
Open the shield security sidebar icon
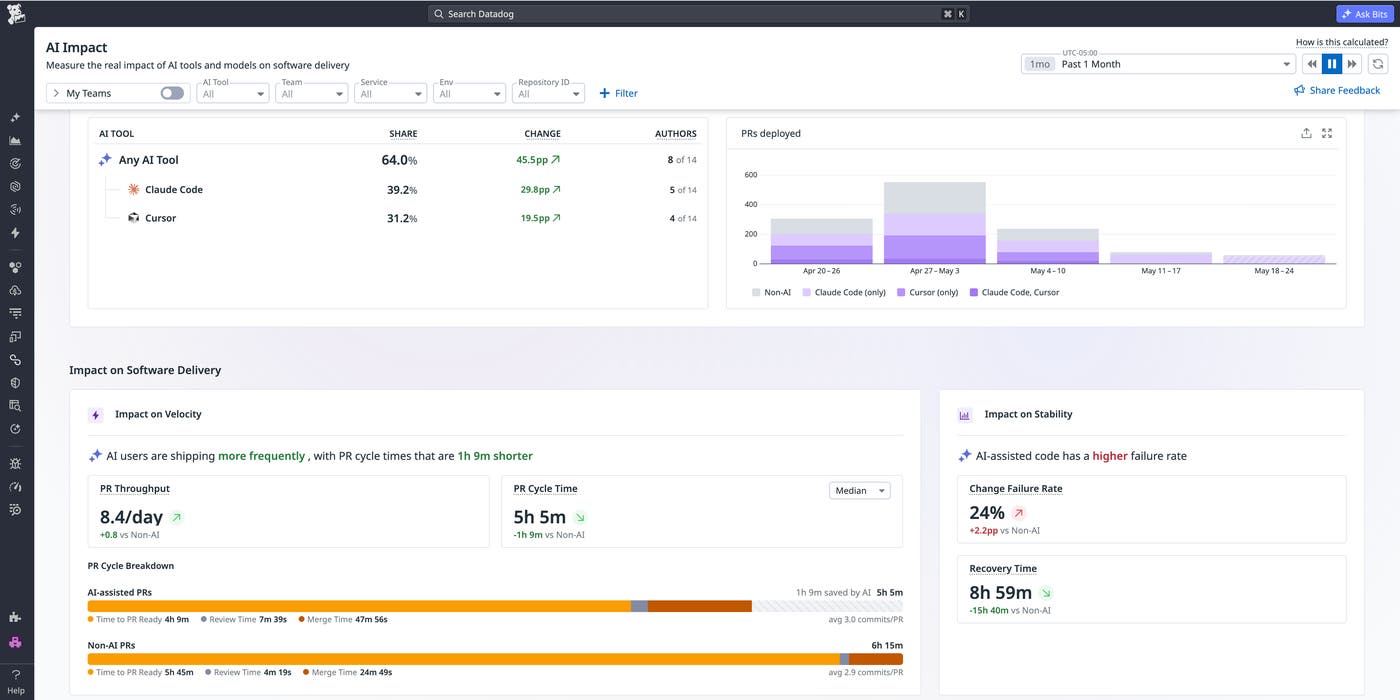(15, 383)
